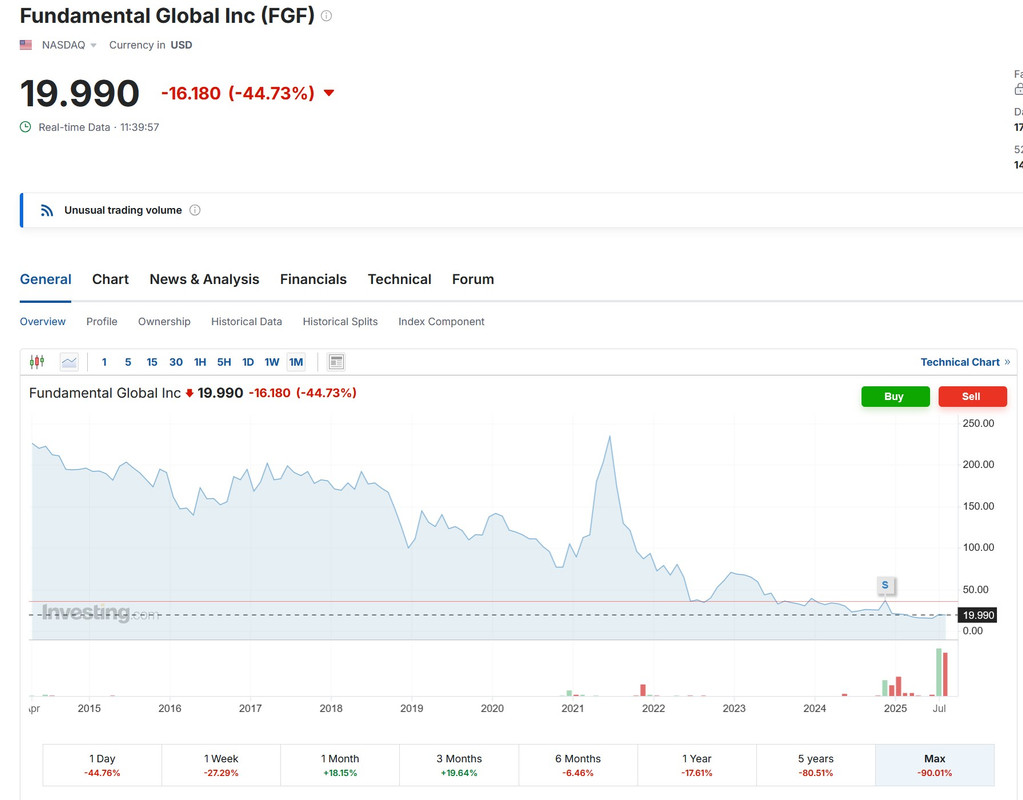Image resolution: width=1023 pixels, height=800 pixels.
Task: Switch to the General tab
Action: 45,279
